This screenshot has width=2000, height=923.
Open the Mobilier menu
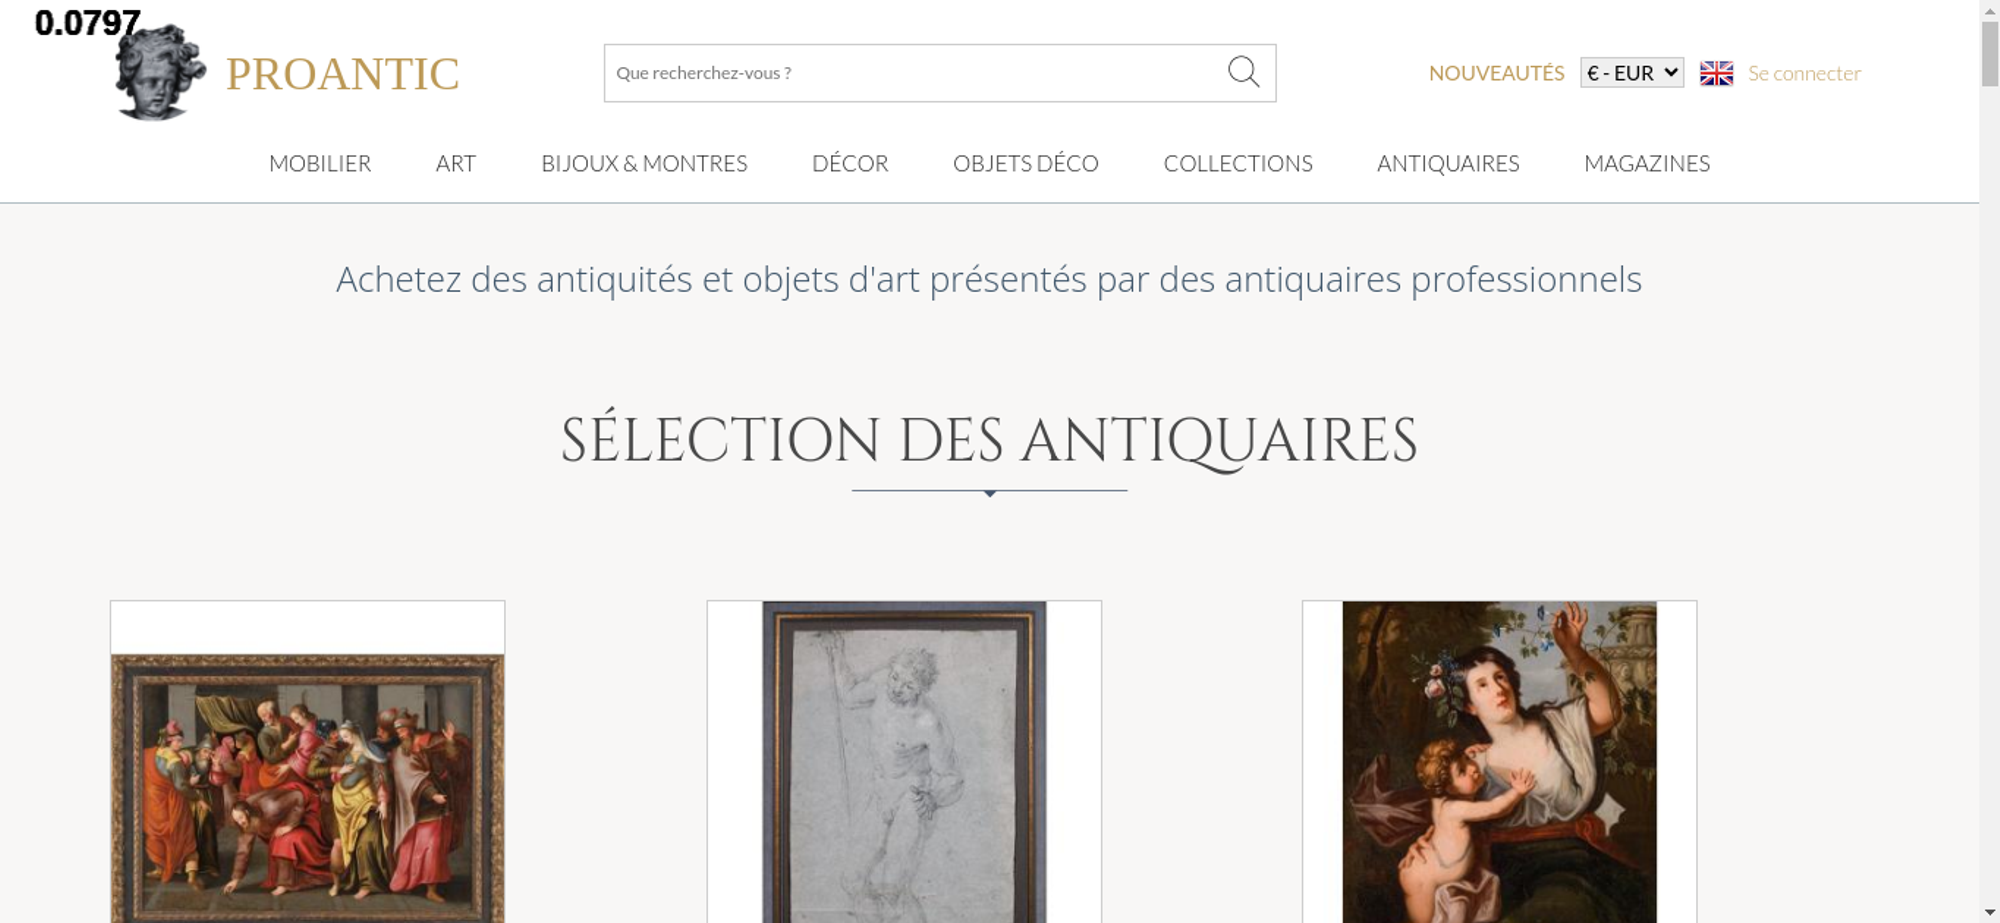pyautogui.click(x=320, y=163)
